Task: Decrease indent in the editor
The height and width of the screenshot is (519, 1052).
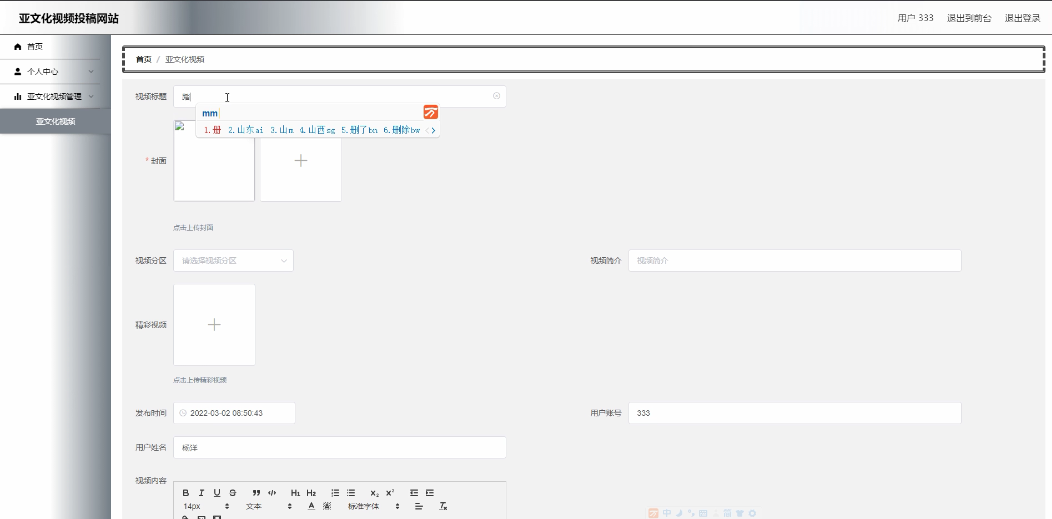Action: [414, 493]
